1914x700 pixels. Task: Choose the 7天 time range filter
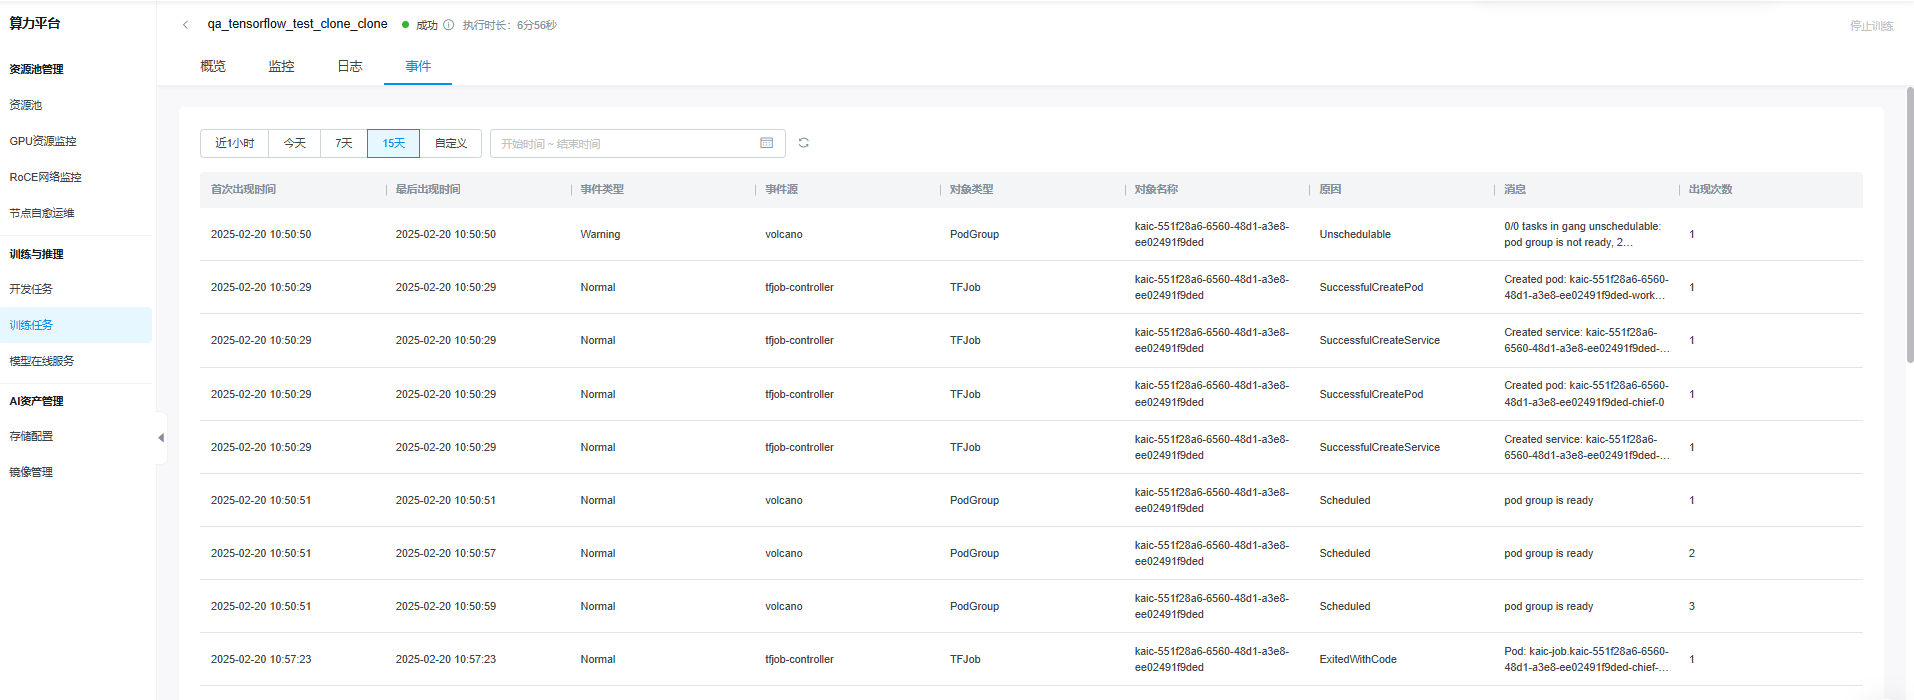point(343,143)
